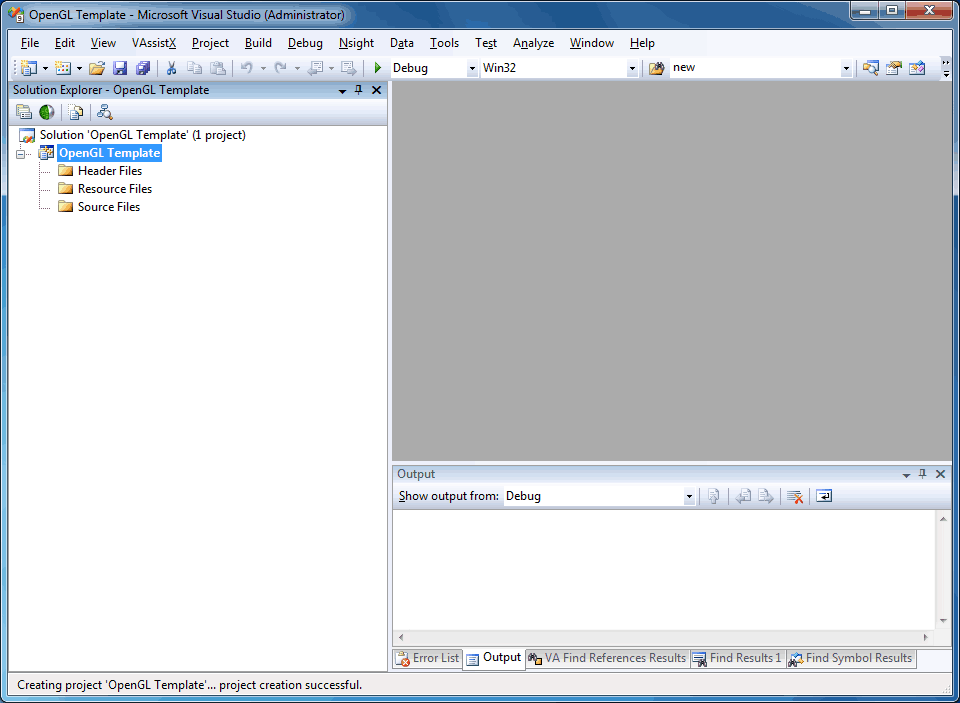Select the Header Files folder
Screen dimensions: 960x703
110,171
